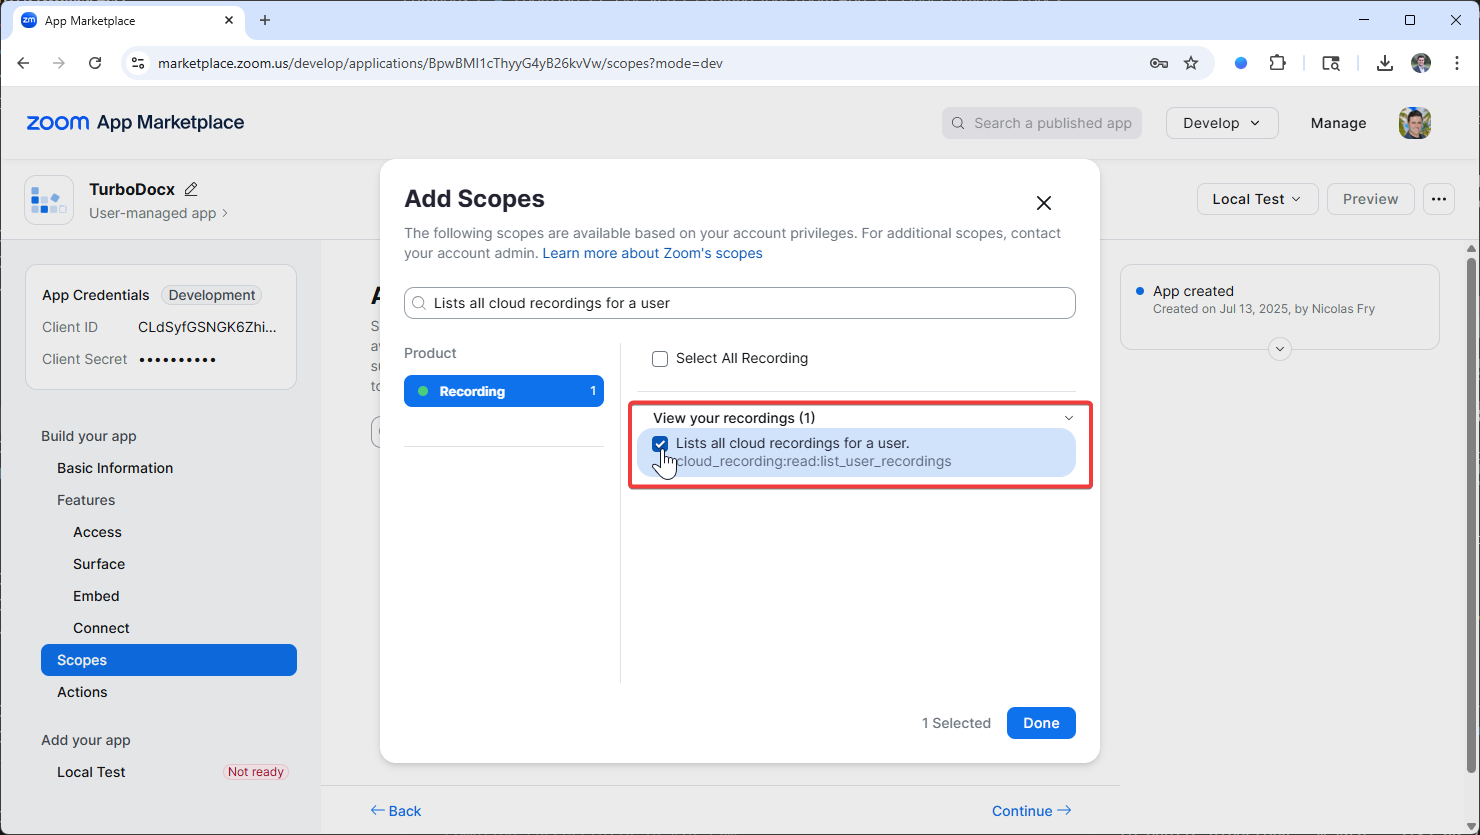Click the Continue link

pos(1032,811)
